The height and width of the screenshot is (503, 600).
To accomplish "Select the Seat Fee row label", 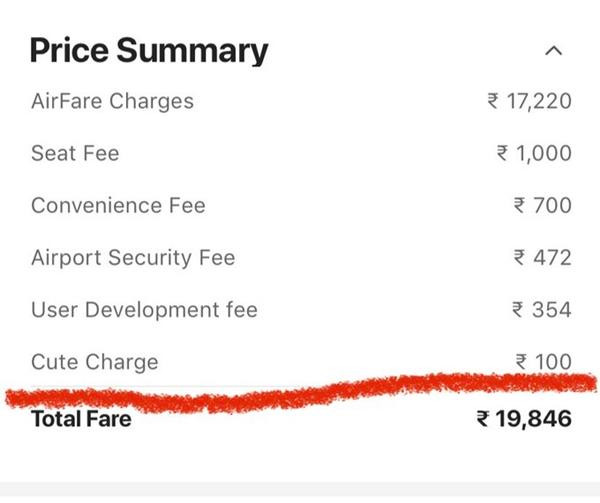I will pyautogui.click(x=75, y=153).
